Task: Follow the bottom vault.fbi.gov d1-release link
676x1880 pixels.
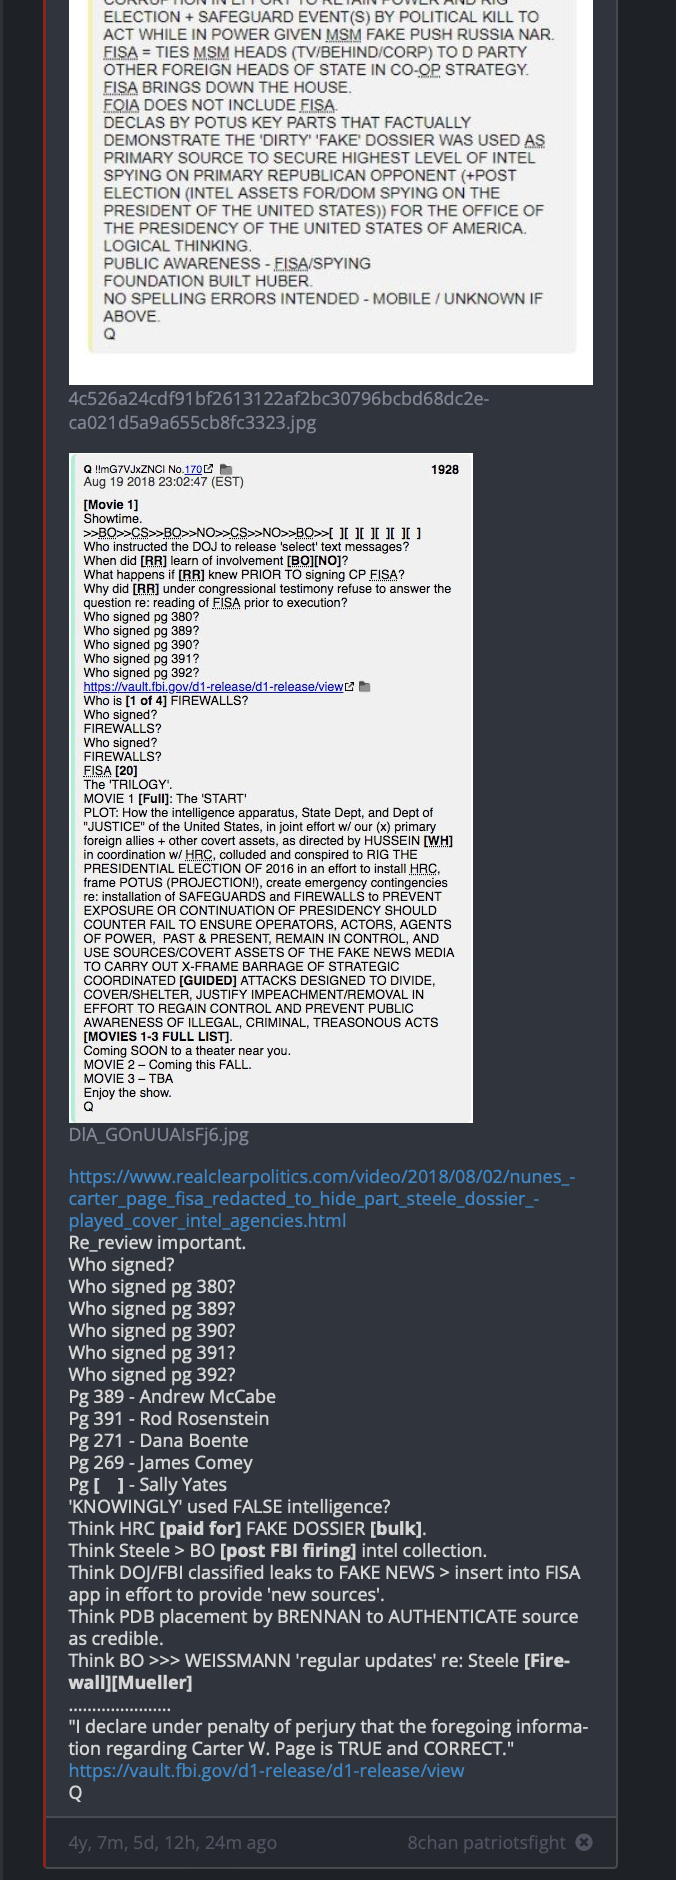Action: pyautogui.click(x=266, y=1770)
